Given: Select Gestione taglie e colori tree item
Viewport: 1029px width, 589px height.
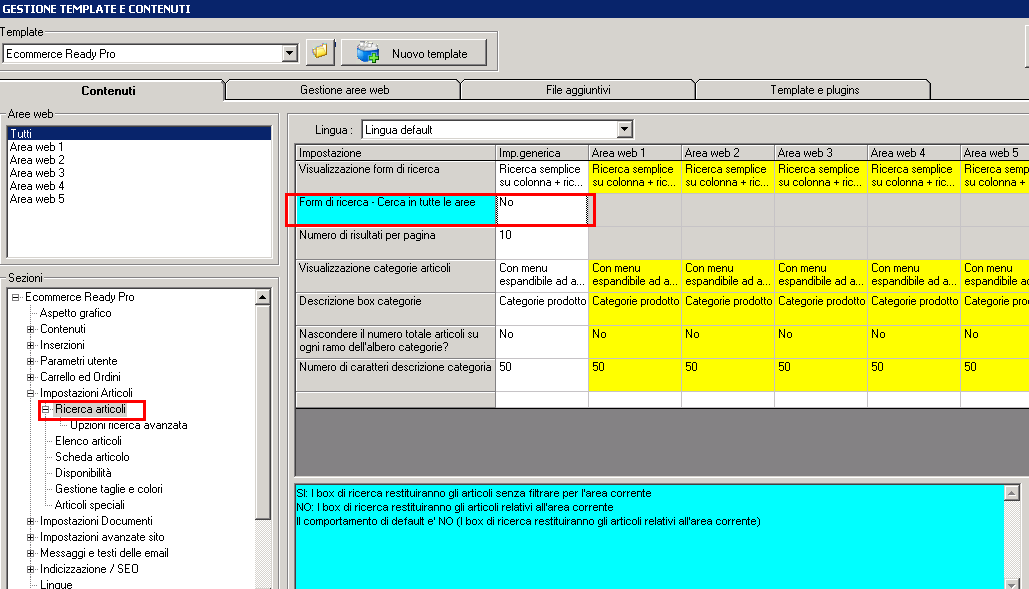Looking at the screenshot, I should (x=109, y=489).
